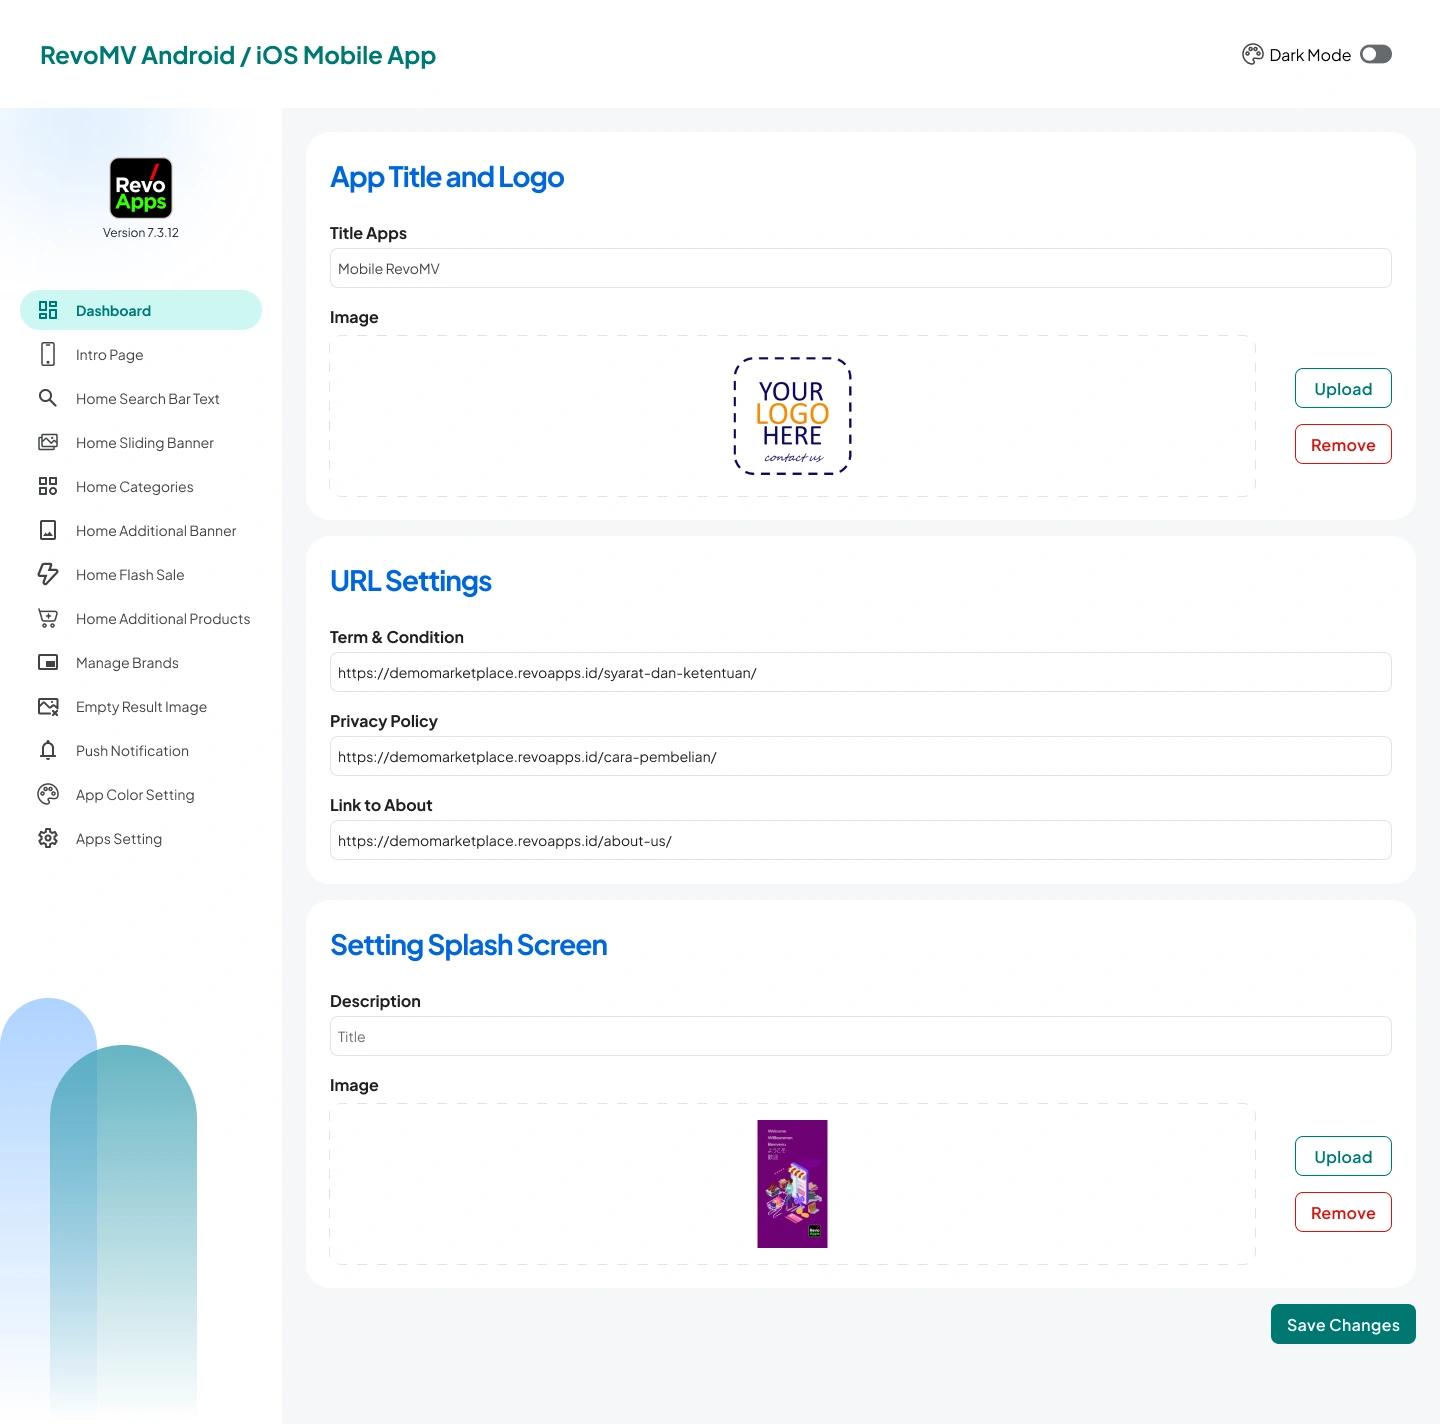The image size is (1440, 1424).
Task: Click the App Title and Logo heading
Action: coord(447,177)
